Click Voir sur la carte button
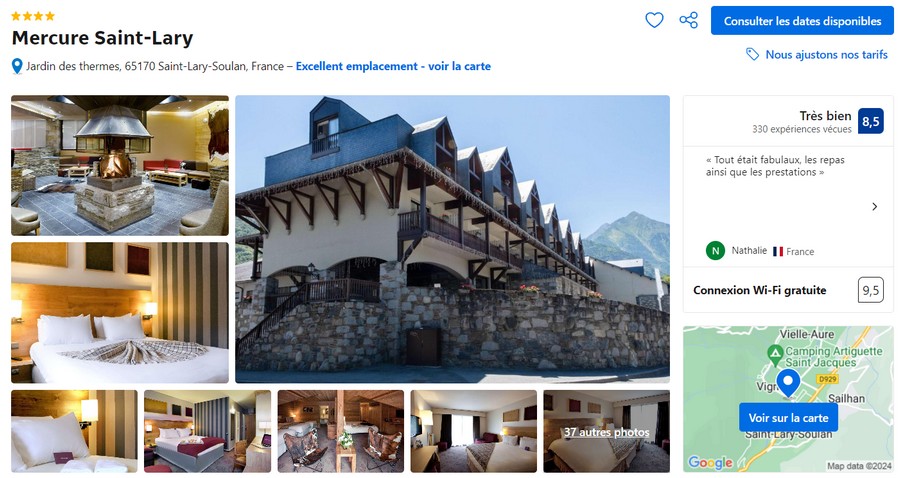Viewport: 900px width, 478px height. coord(788,418)
